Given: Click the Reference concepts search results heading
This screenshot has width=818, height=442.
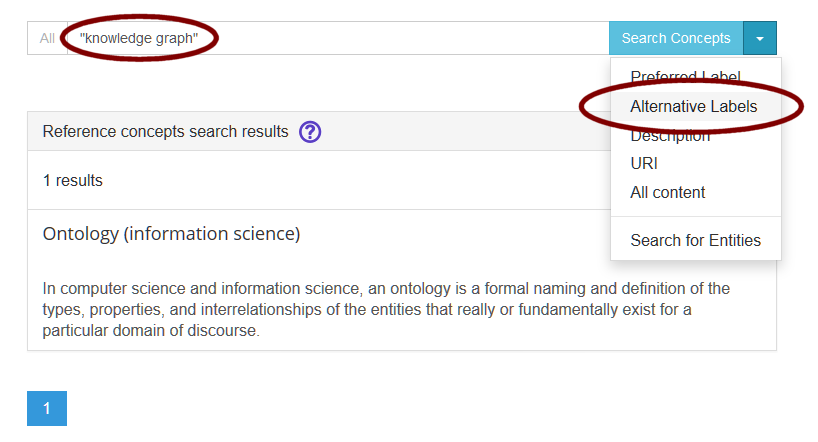Looking at the screenshot, I should [x=165, y=132].
